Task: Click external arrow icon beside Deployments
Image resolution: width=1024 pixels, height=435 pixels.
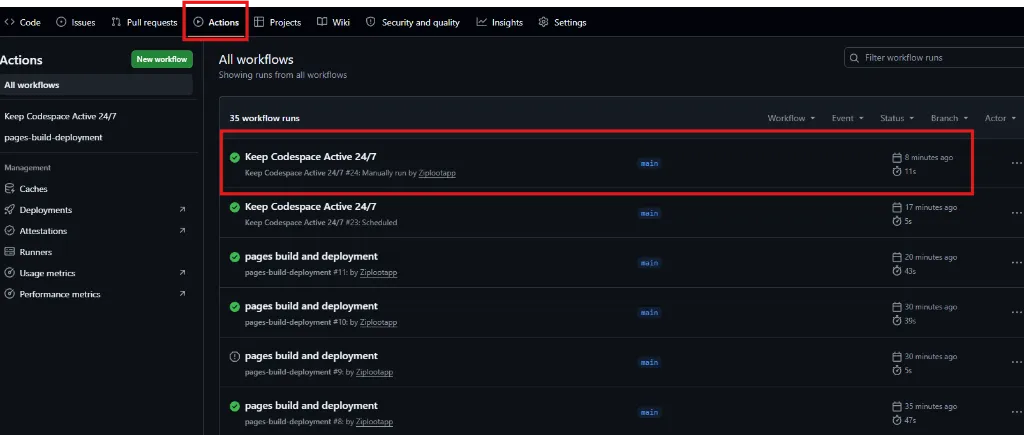Action: [x=182, y=210]
